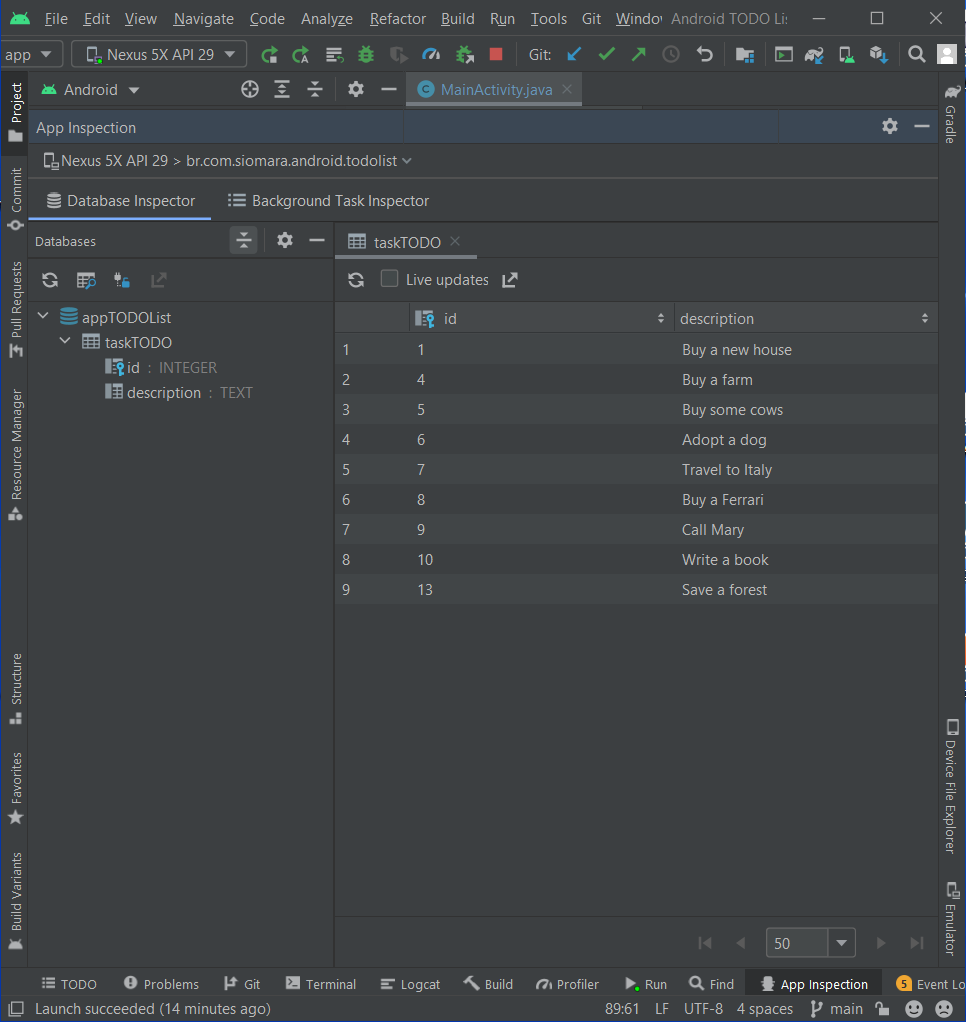The height and width of the screenshot is (1022, 966).
Task: Sort the table by the id column
Action: [659, 317]
